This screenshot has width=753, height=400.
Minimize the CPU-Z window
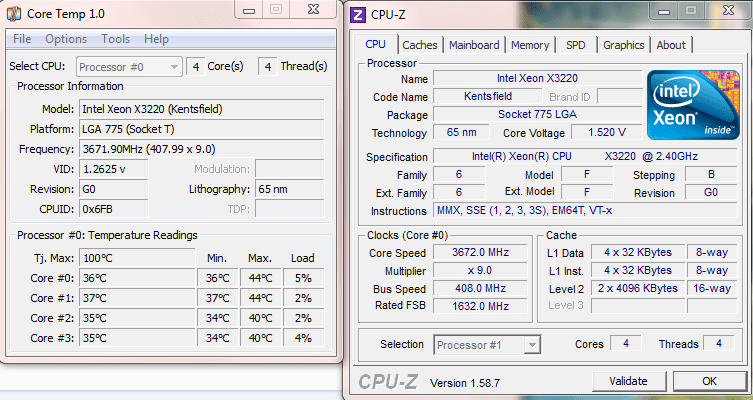coord(664,11)
